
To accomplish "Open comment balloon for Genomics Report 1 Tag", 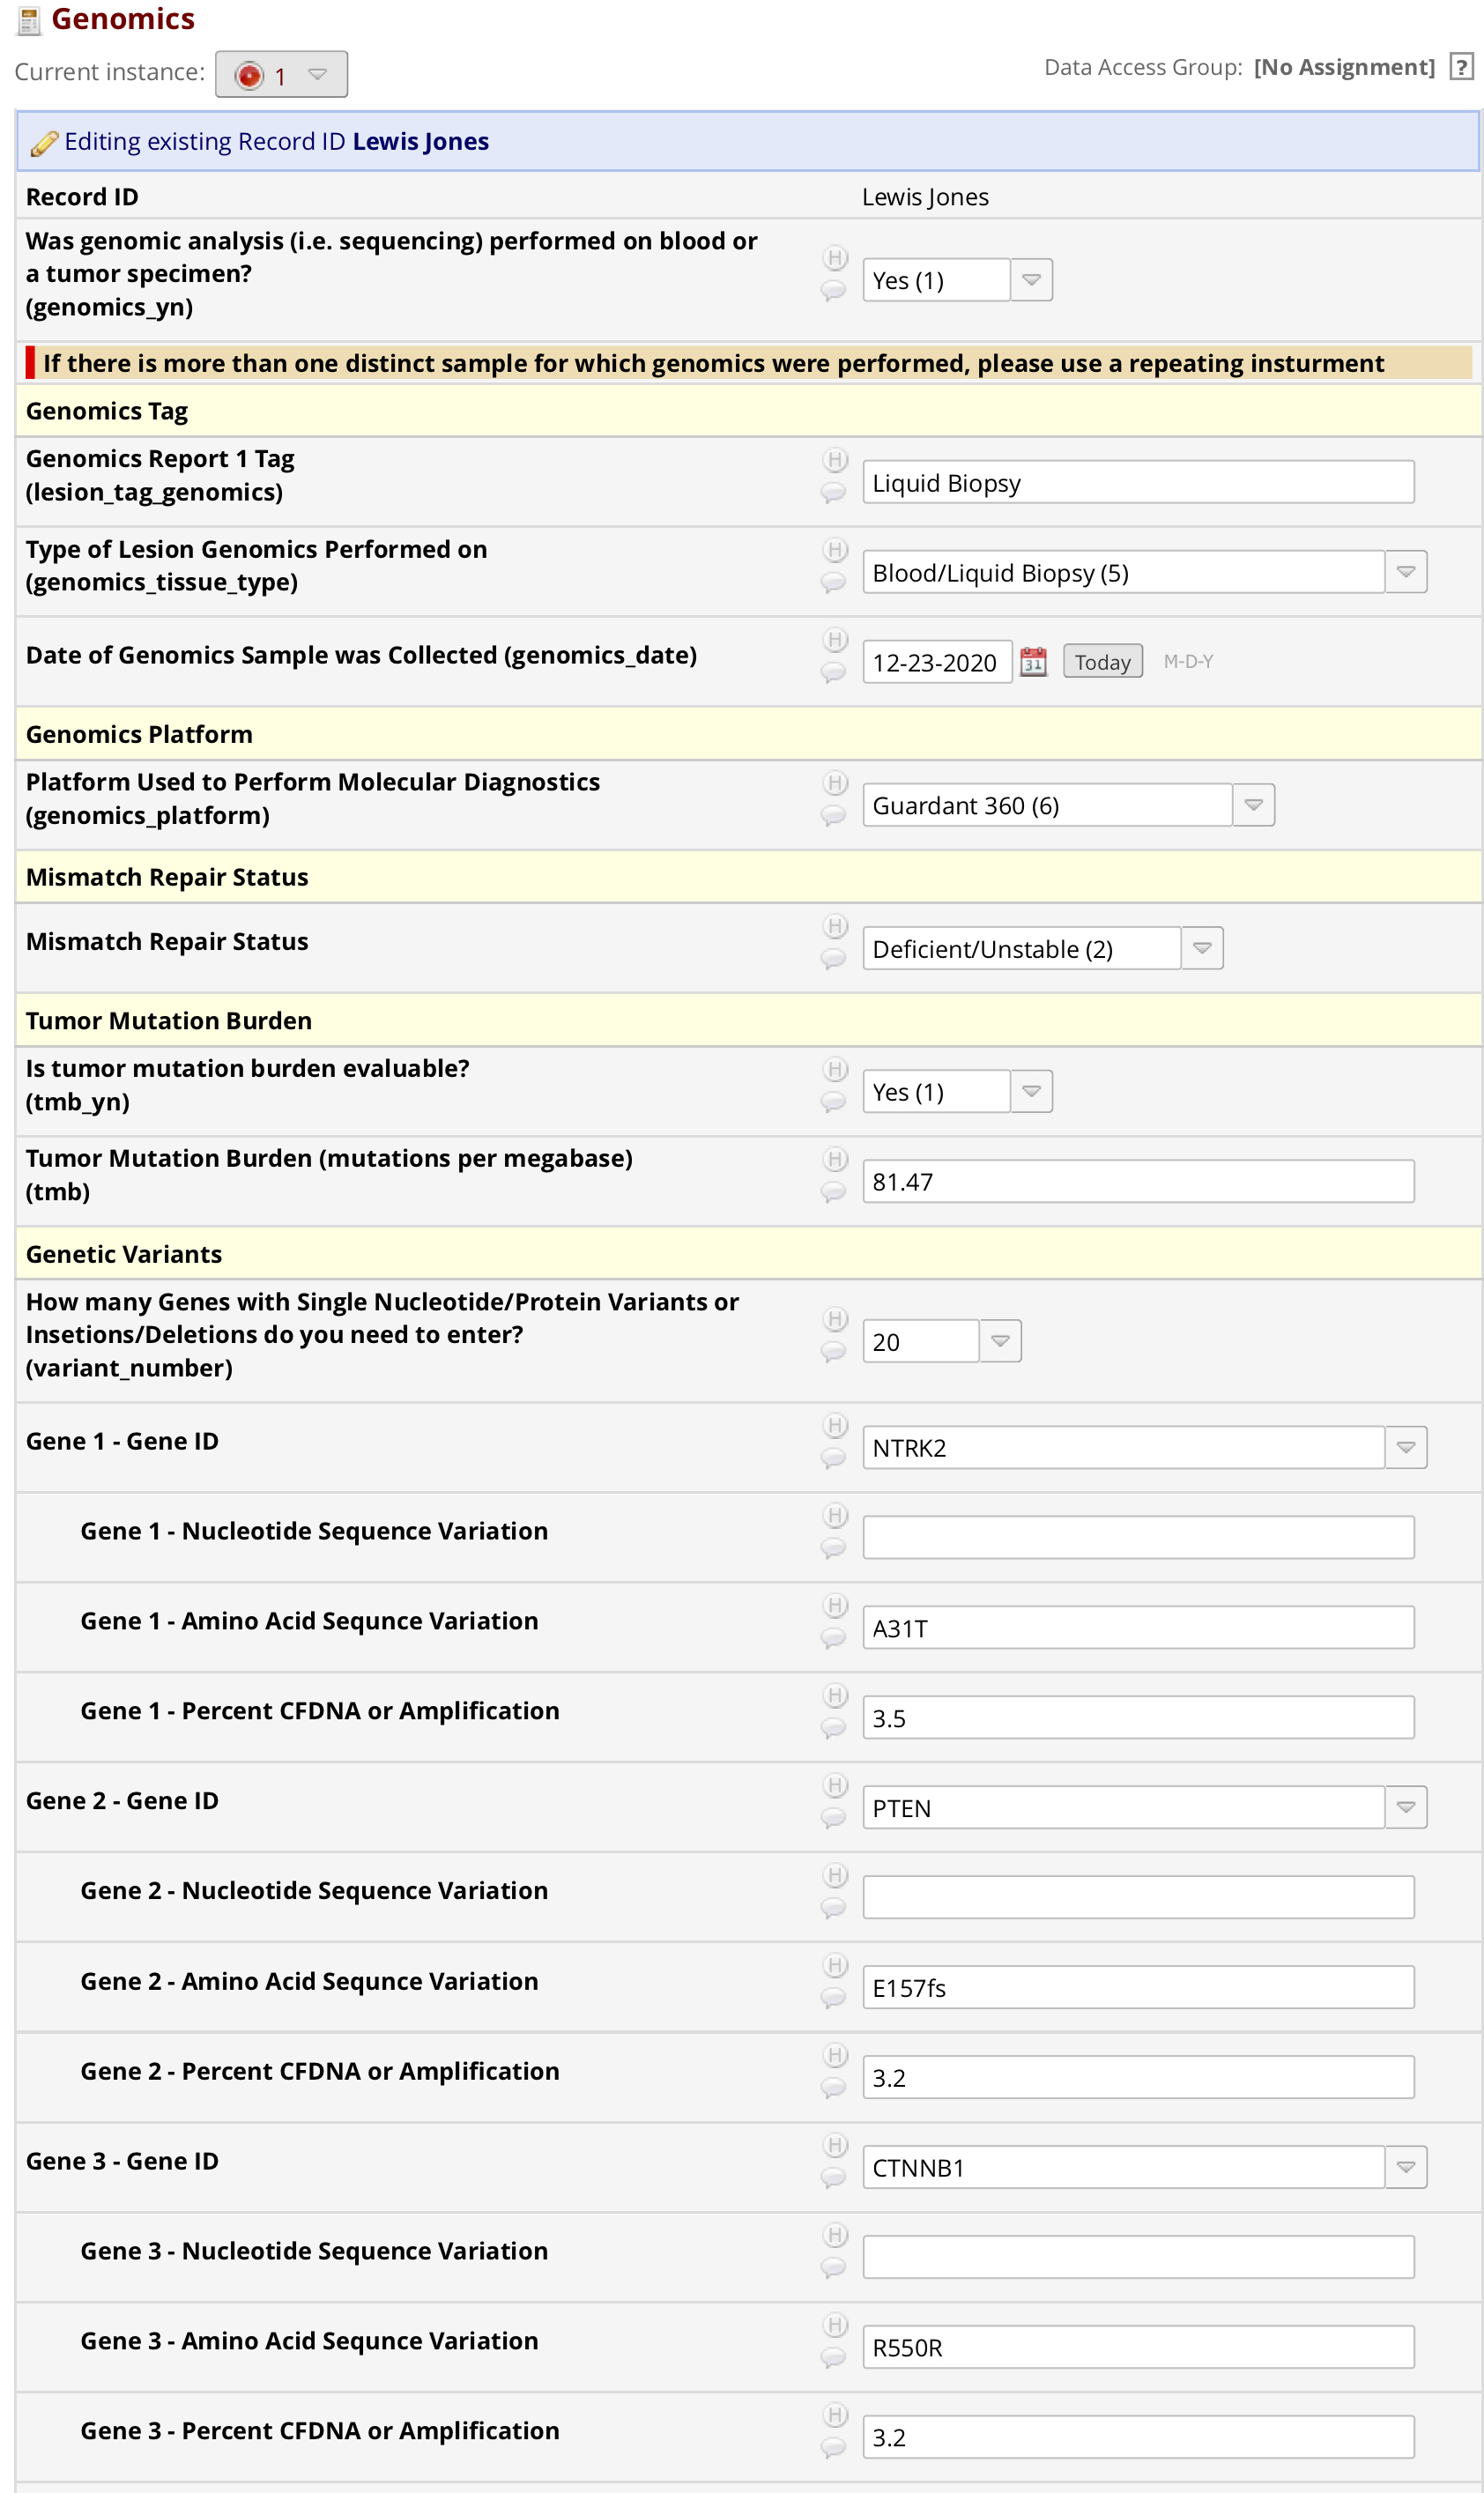I will pyautogui.click(x=833, y=493).
